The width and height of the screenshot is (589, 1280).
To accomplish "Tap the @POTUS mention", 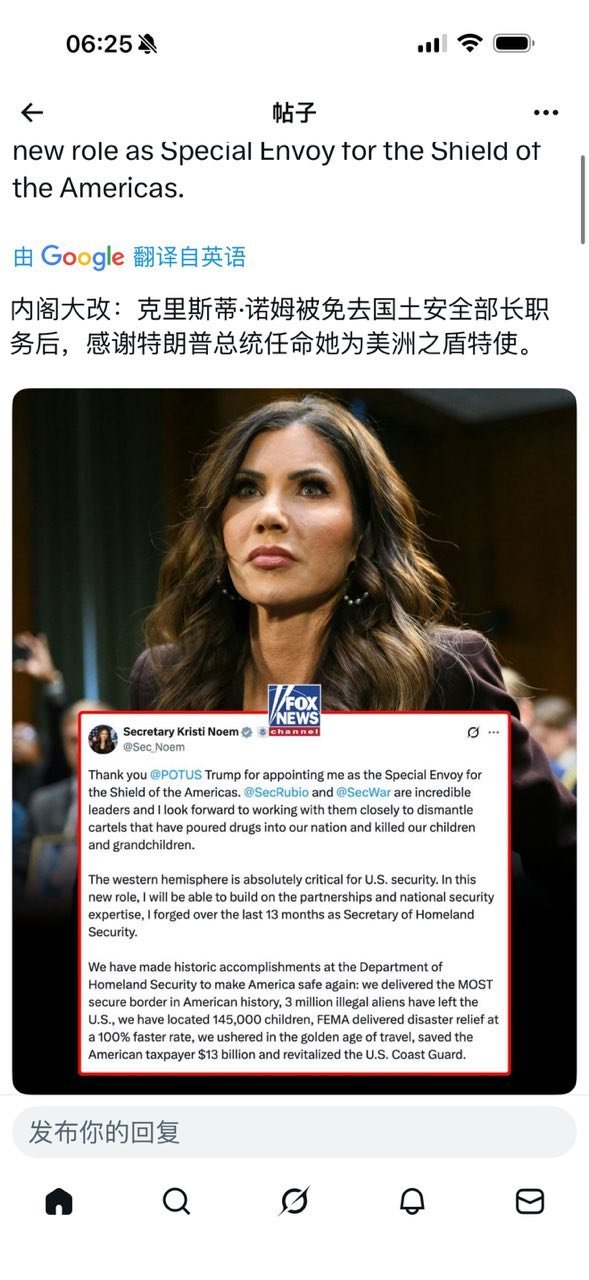I will (x=177, y=775).
